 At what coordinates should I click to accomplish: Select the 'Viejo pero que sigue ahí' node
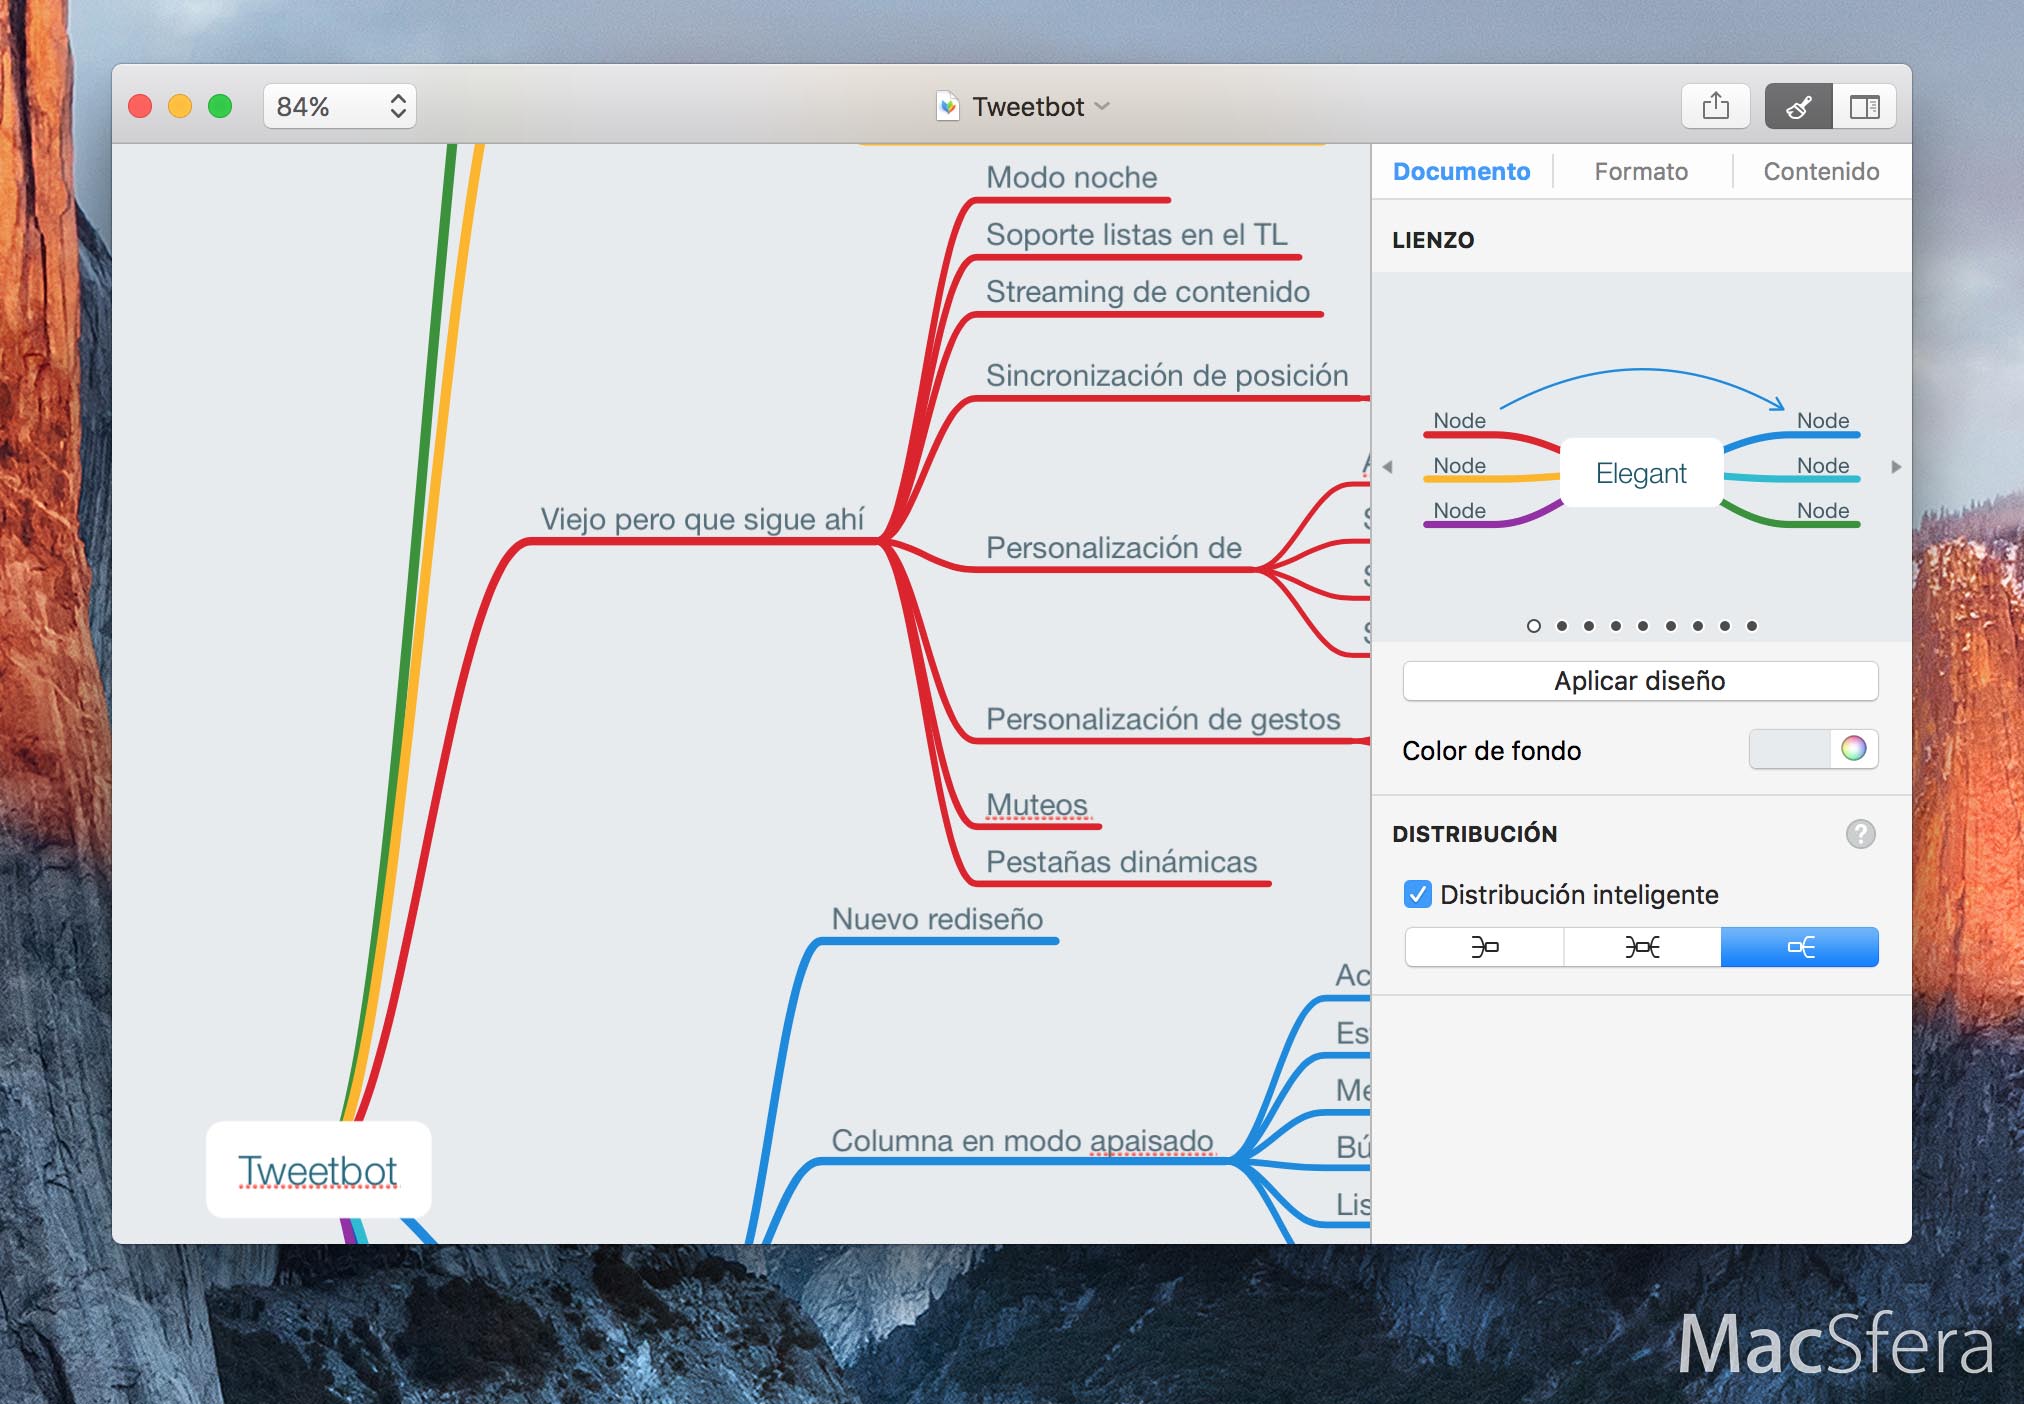pos(702,519)
